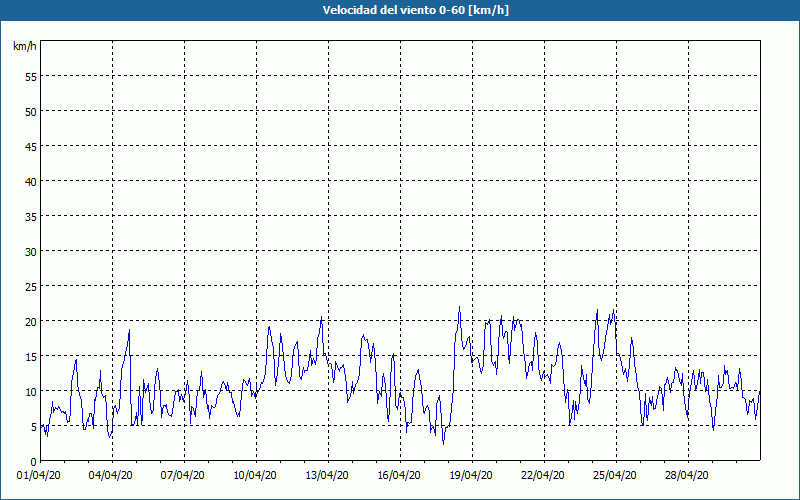Click the y-axis value 25

(31, 287)
